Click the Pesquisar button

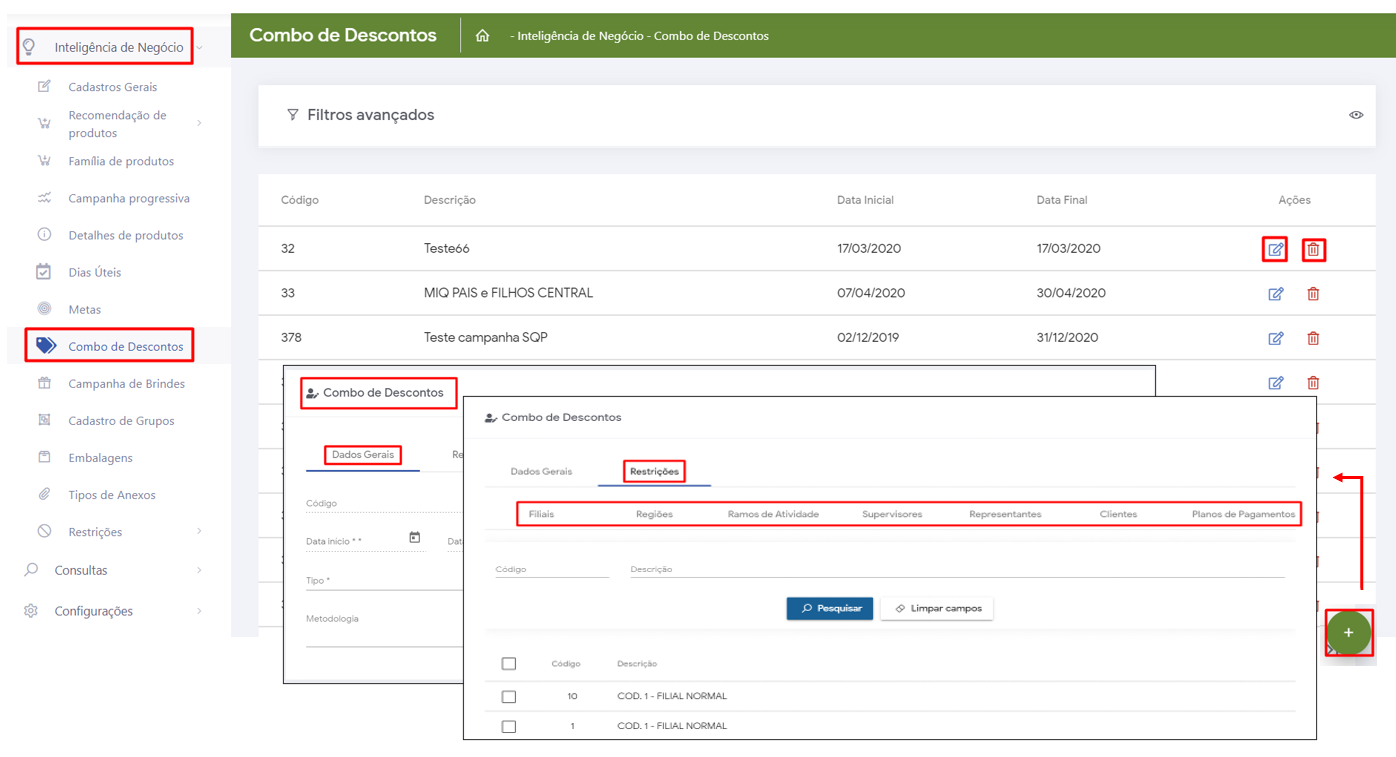(x=830, y=608)
